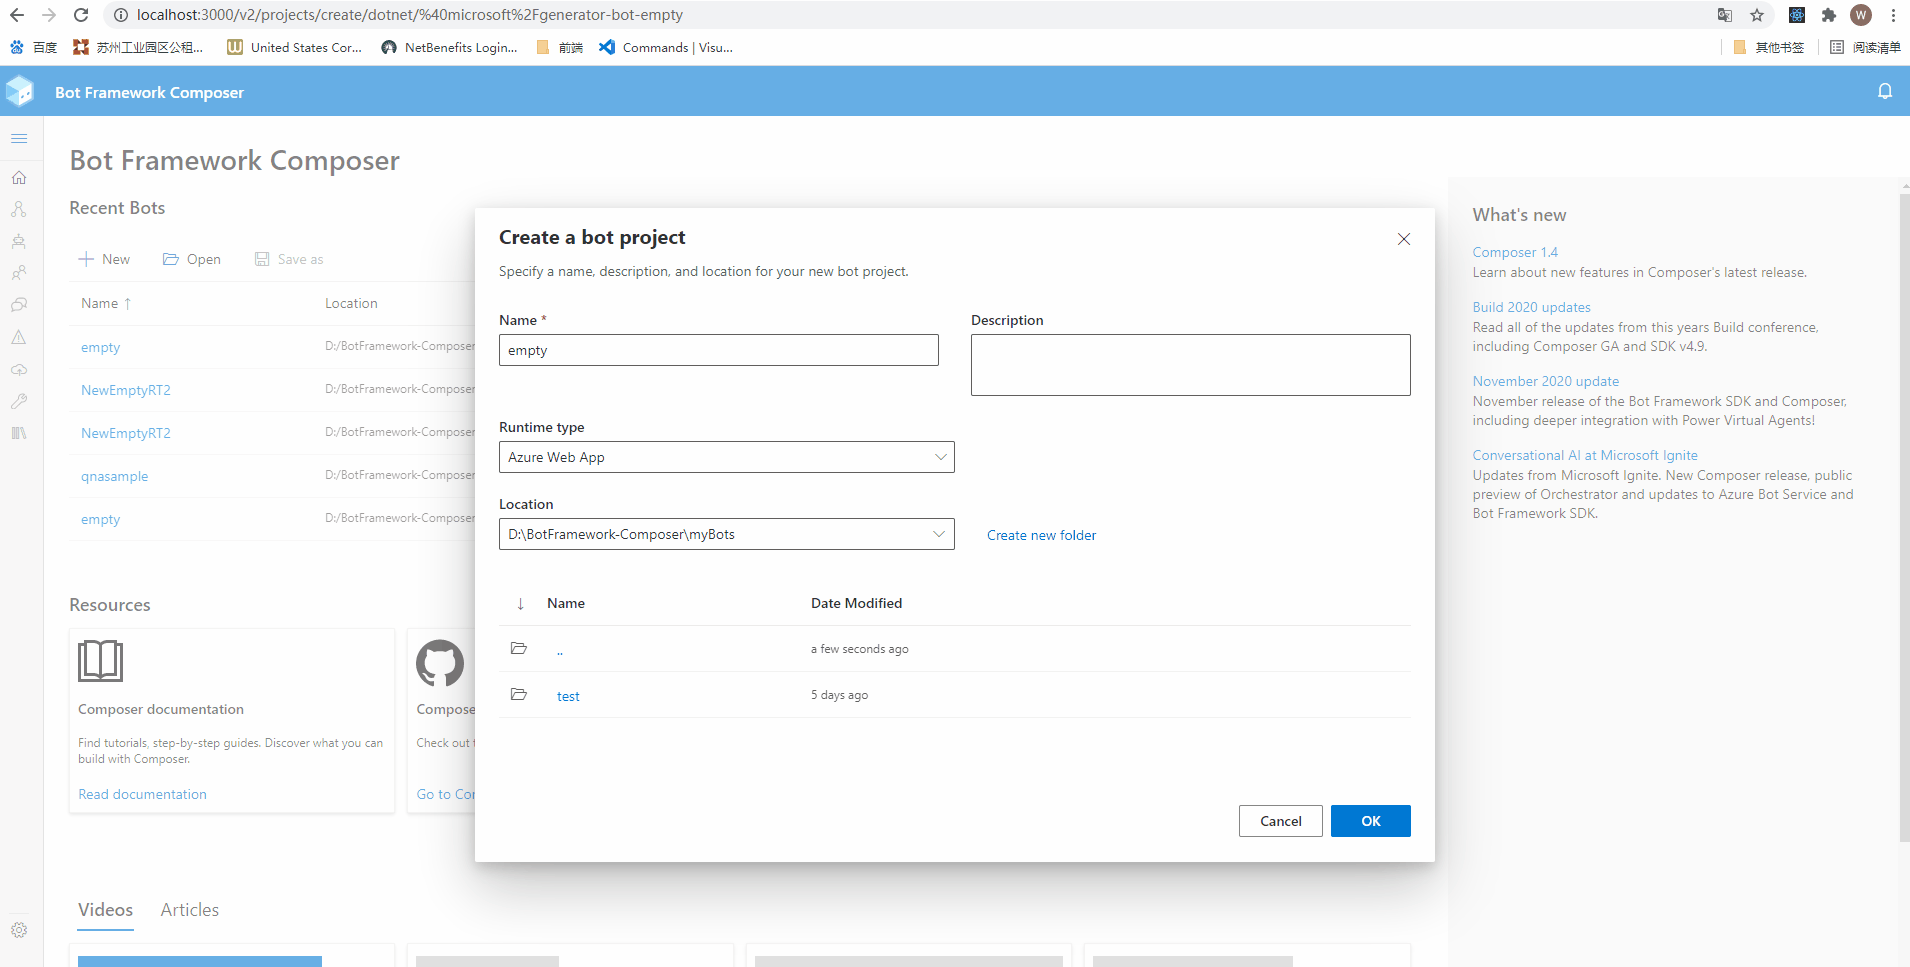Click Read documentation link
1910x967 pixels.
pyautogui.click(x=142, y=794)
